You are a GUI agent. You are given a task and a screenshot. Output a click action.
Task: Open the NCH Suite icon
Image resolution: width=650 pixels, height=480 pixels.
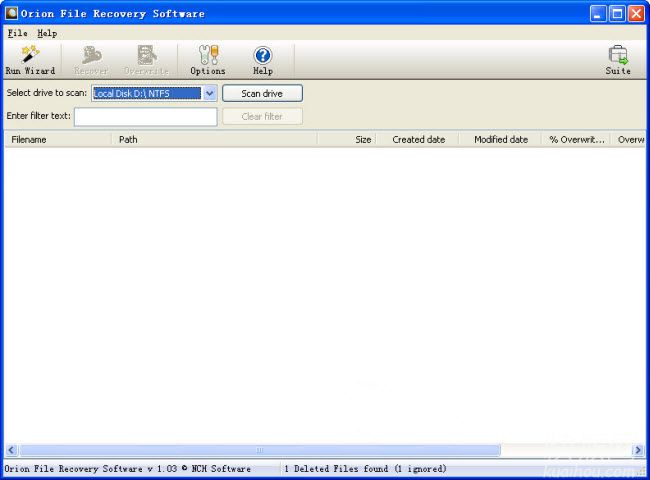click(618, 60)
